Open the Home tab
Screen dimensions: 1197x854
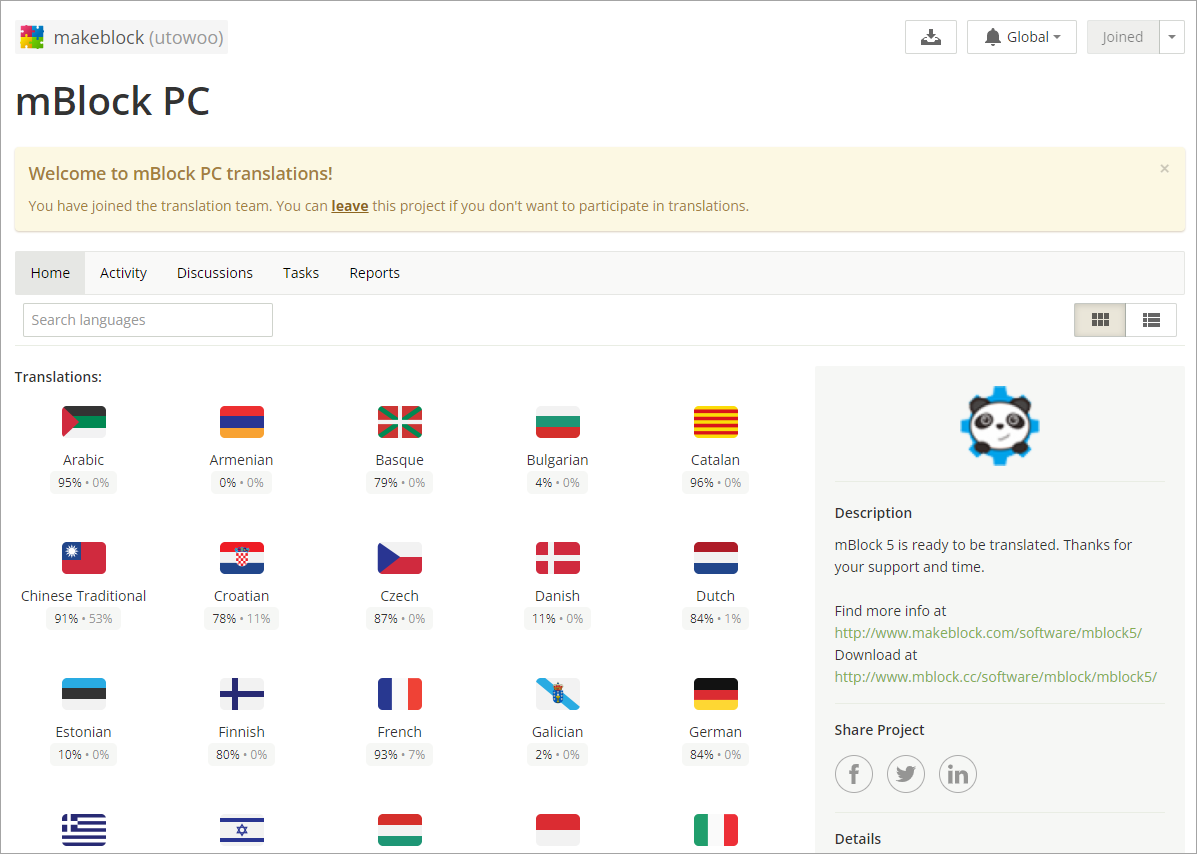point(50,273)
